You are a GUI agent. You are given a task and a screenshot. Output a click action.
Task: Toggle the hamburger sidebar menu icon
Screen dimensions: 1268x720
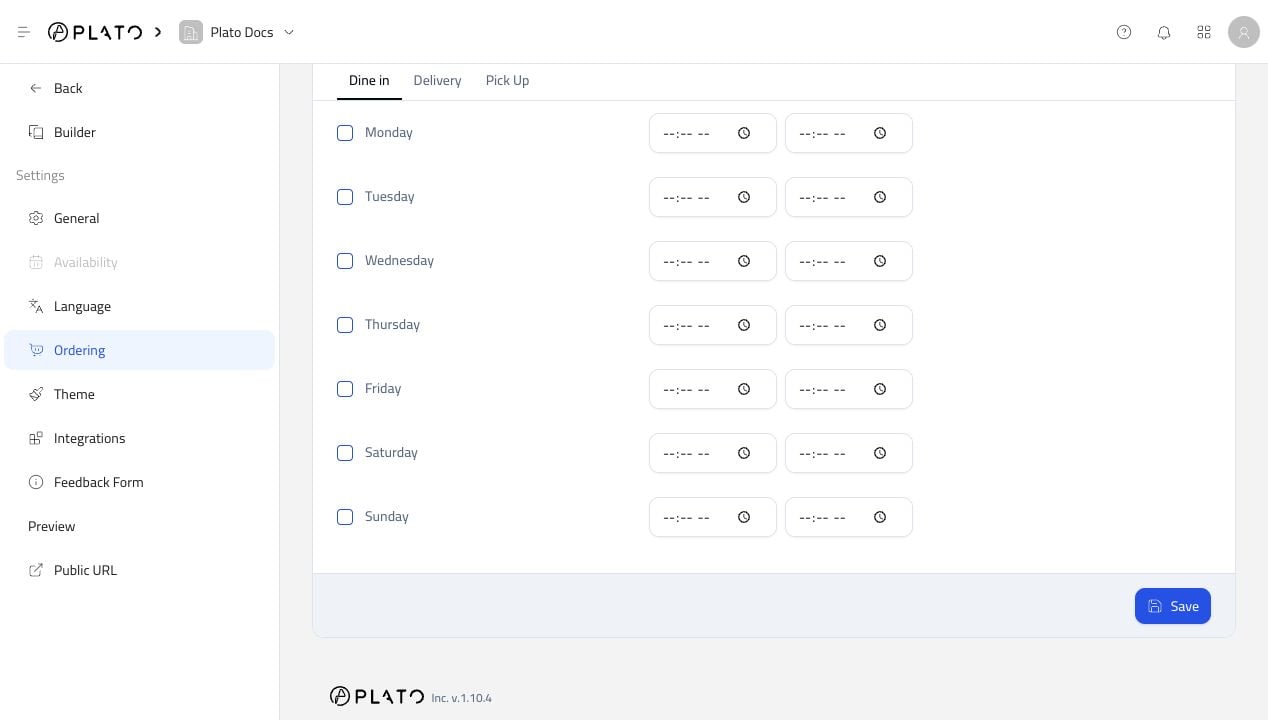24,32
